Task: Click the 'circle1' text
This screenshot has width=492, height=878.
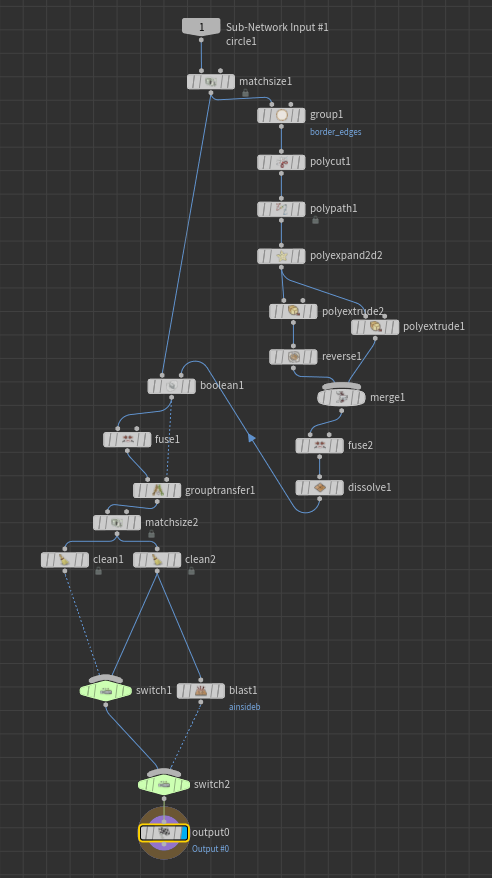Action: (x=241, y=41)
